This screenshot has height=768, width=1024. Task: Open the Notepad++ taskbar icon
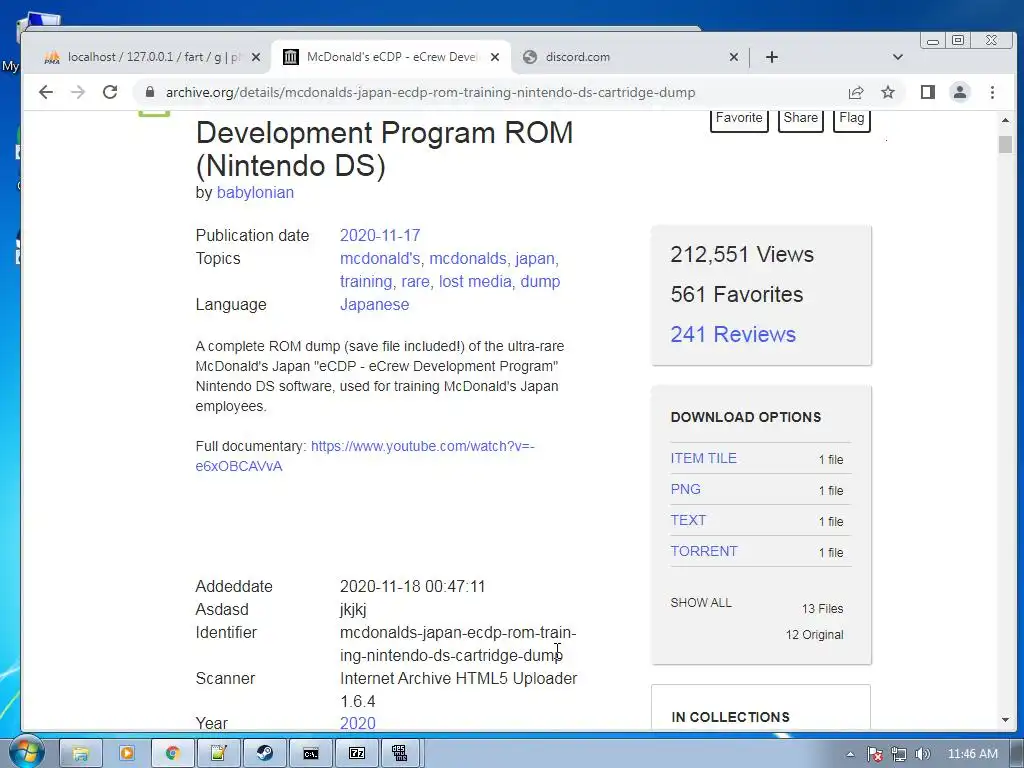pyautogui.click(x=218, y=754)
